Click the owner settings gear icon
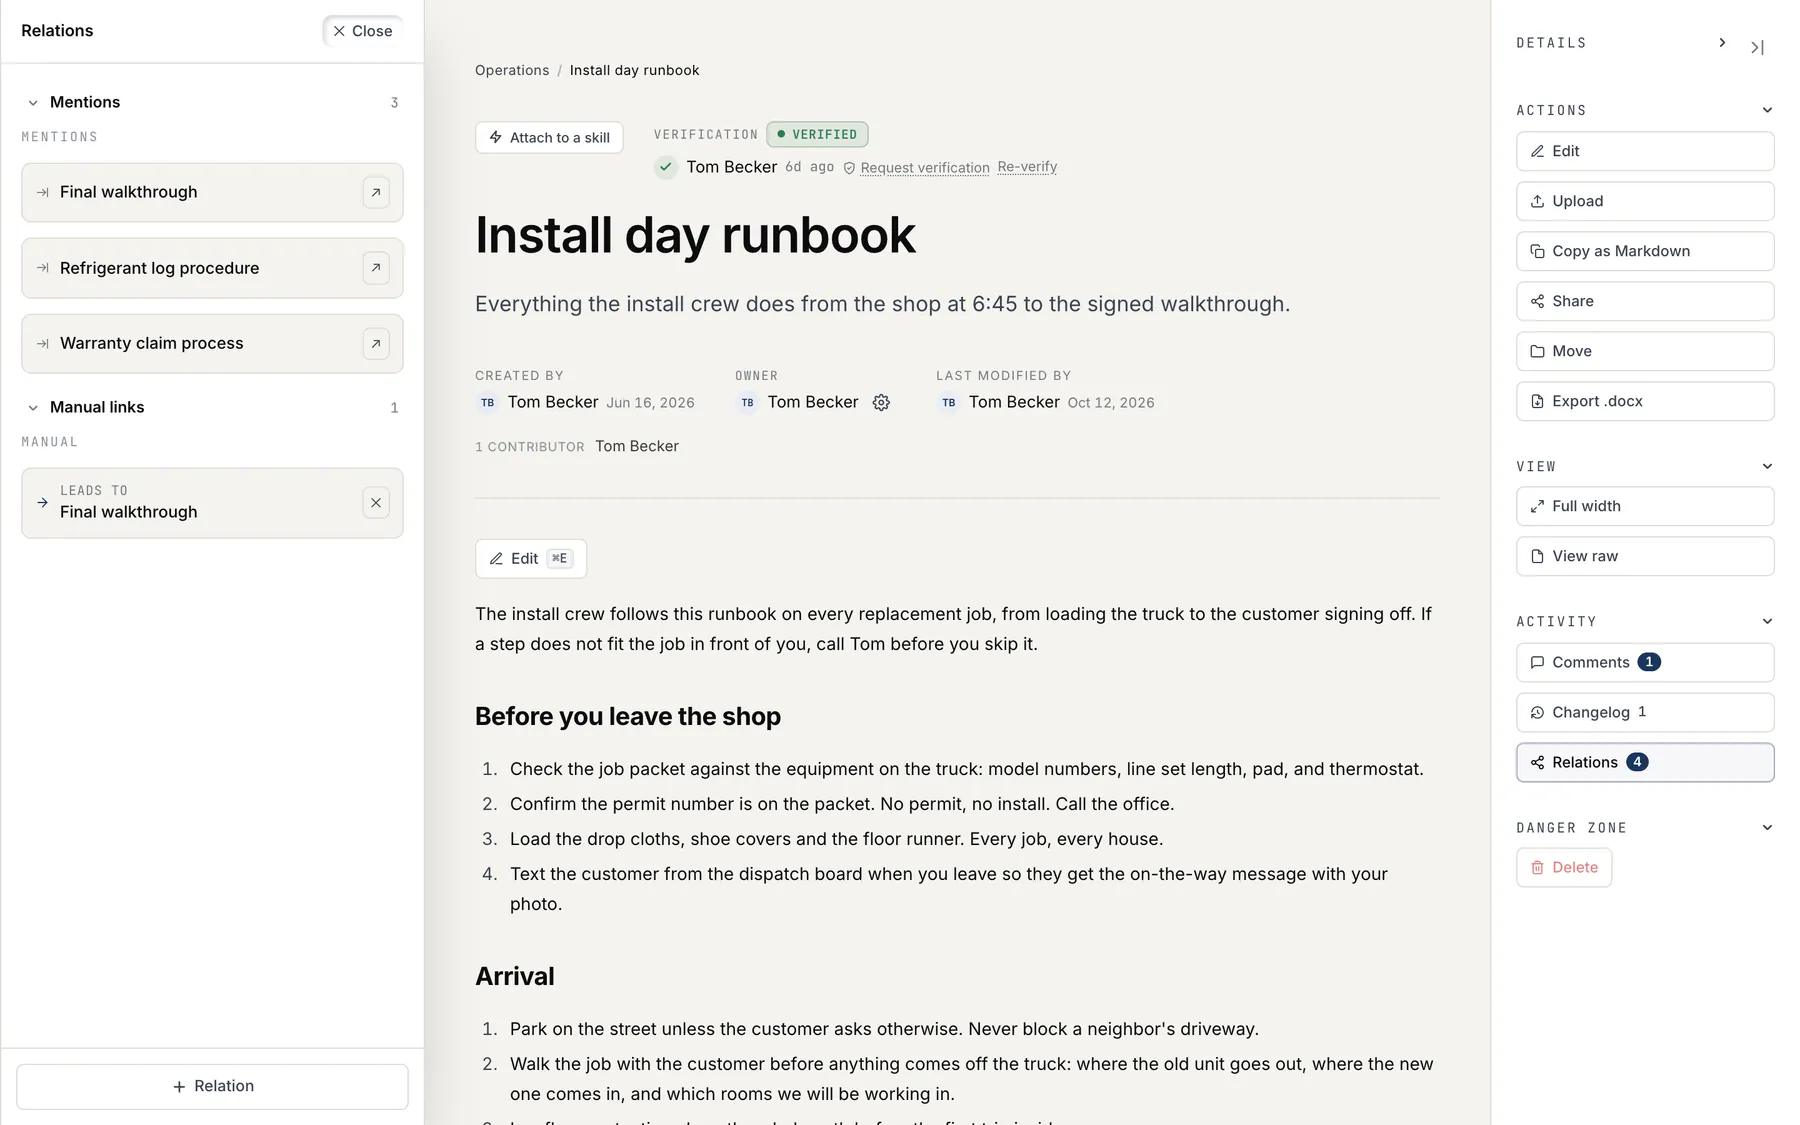This screenshot has width=1800, height=1125. [x=881, y=402]
